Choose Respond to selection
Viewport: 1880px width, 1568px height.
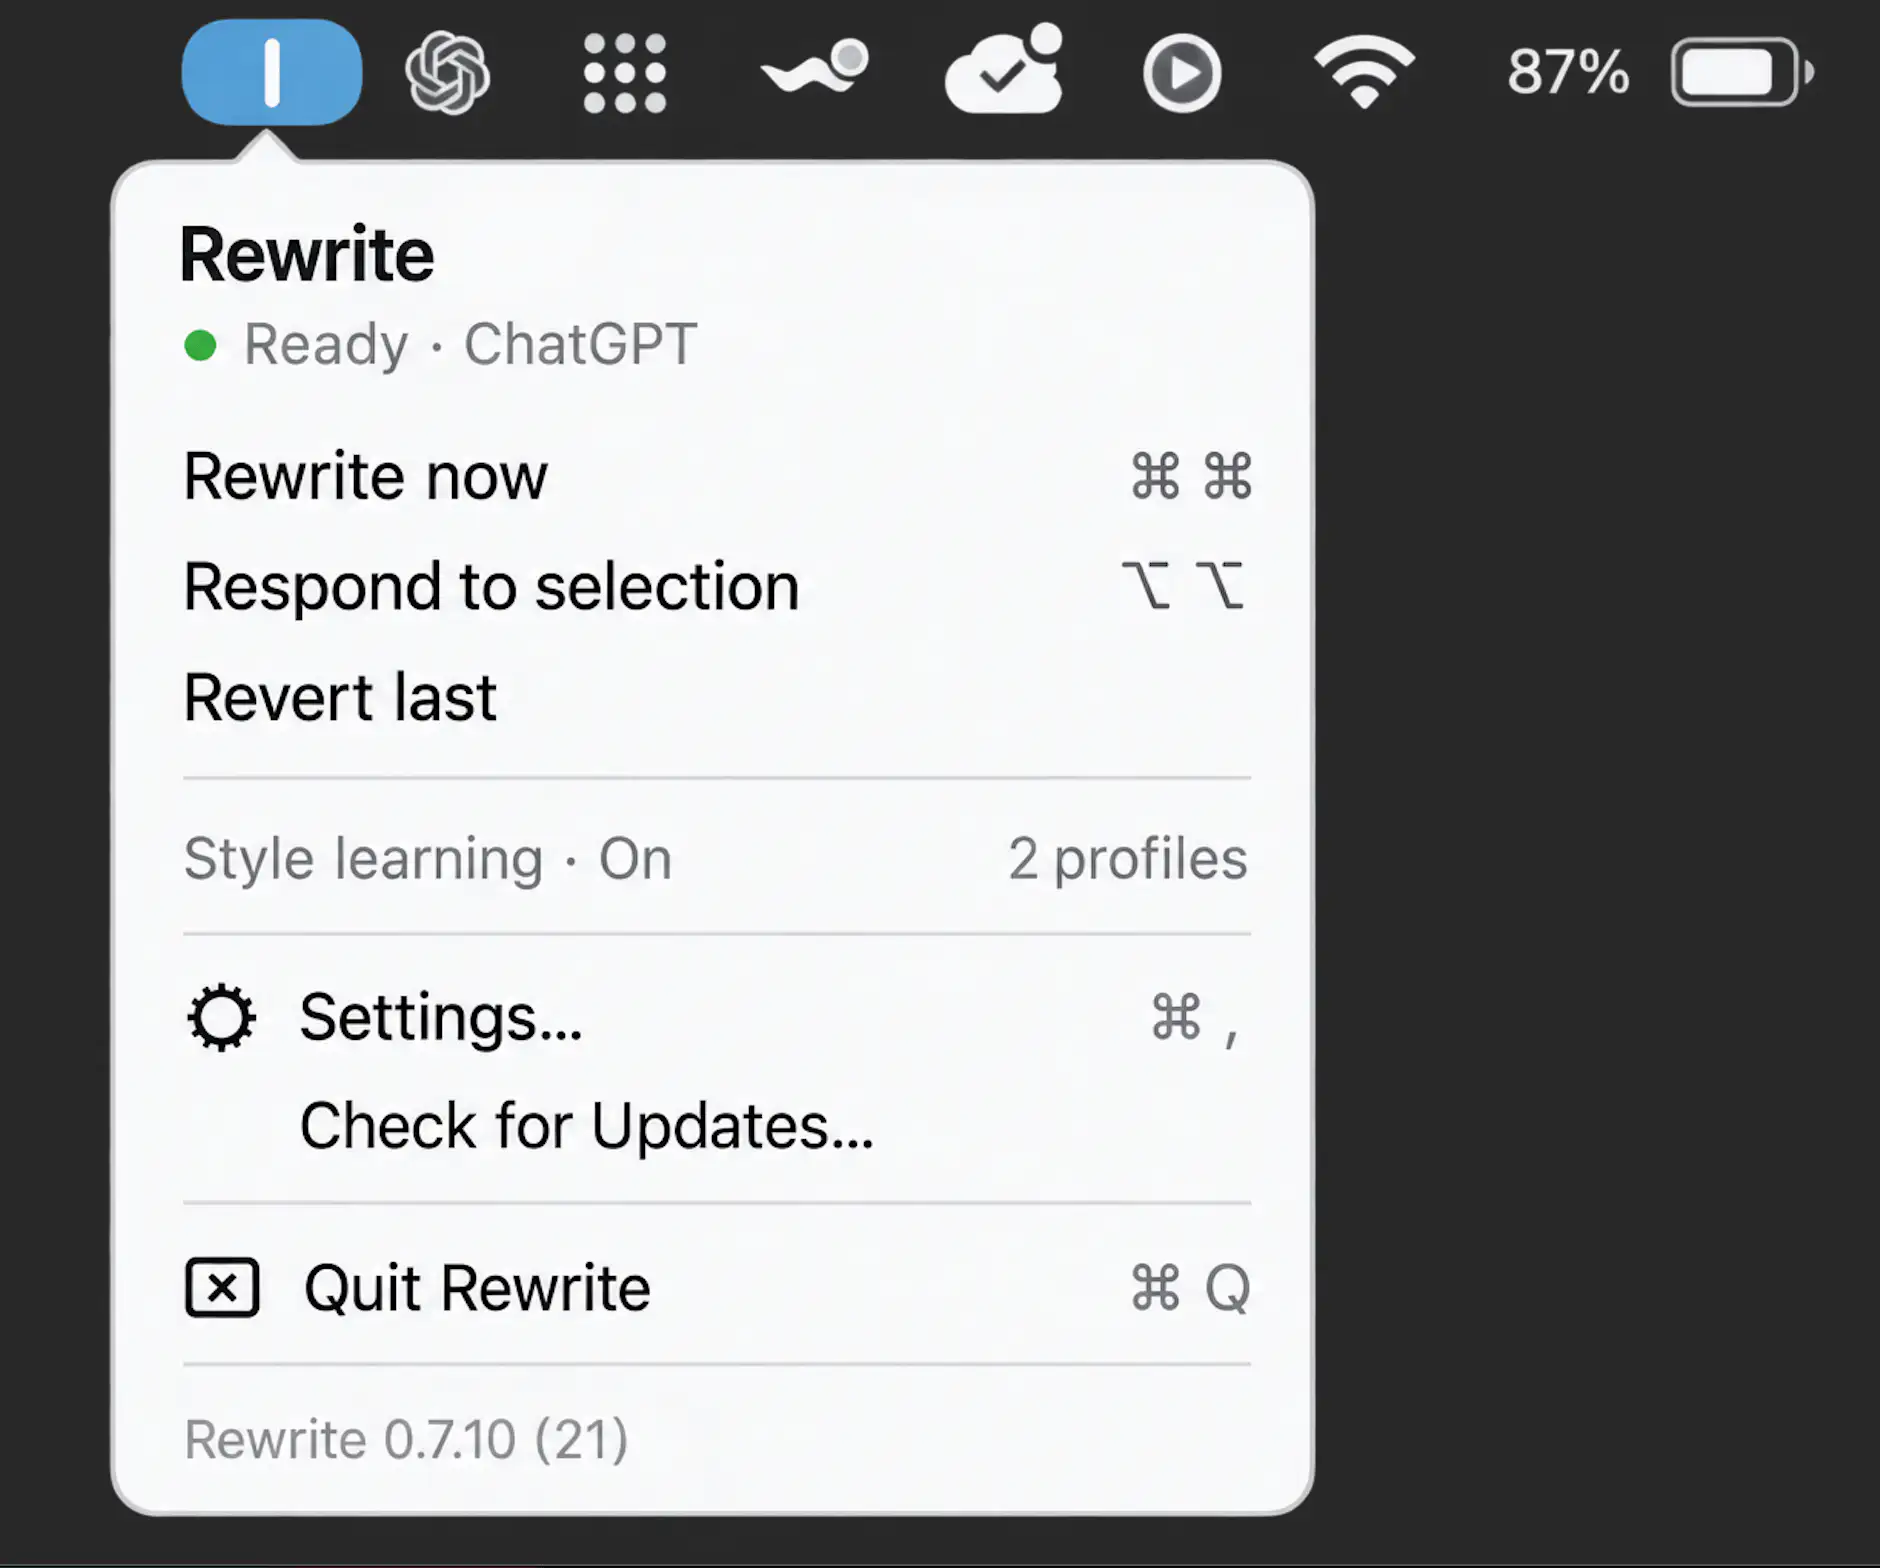pos(717,586)
